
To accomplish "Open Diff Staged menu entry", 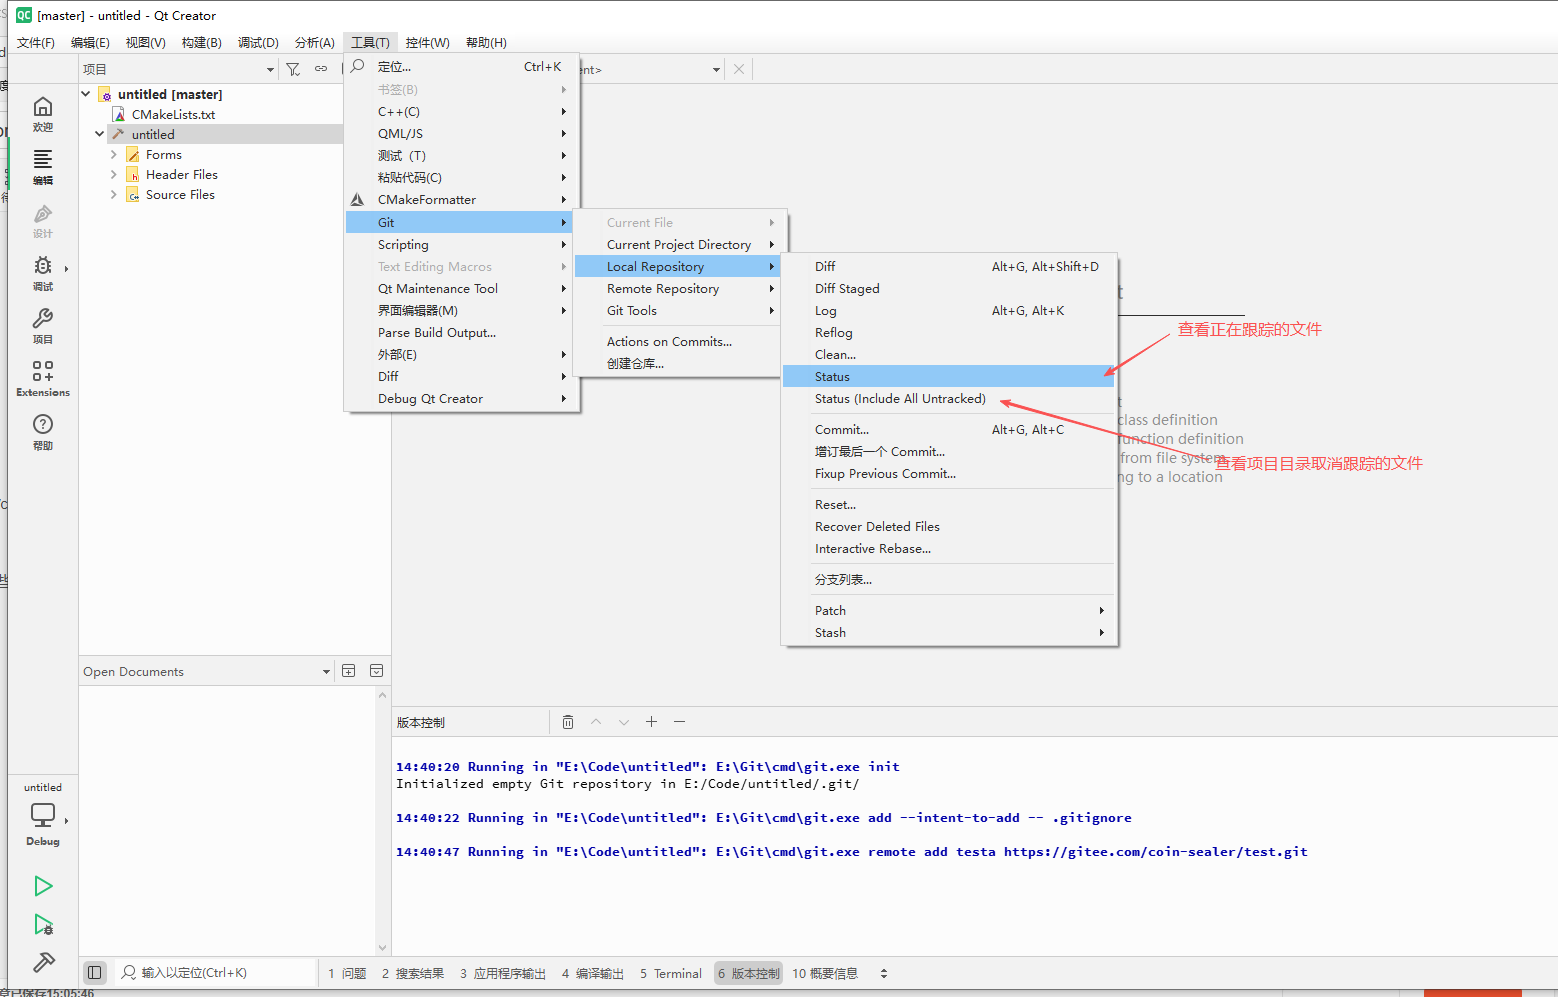I will click(x=949, y=289).
